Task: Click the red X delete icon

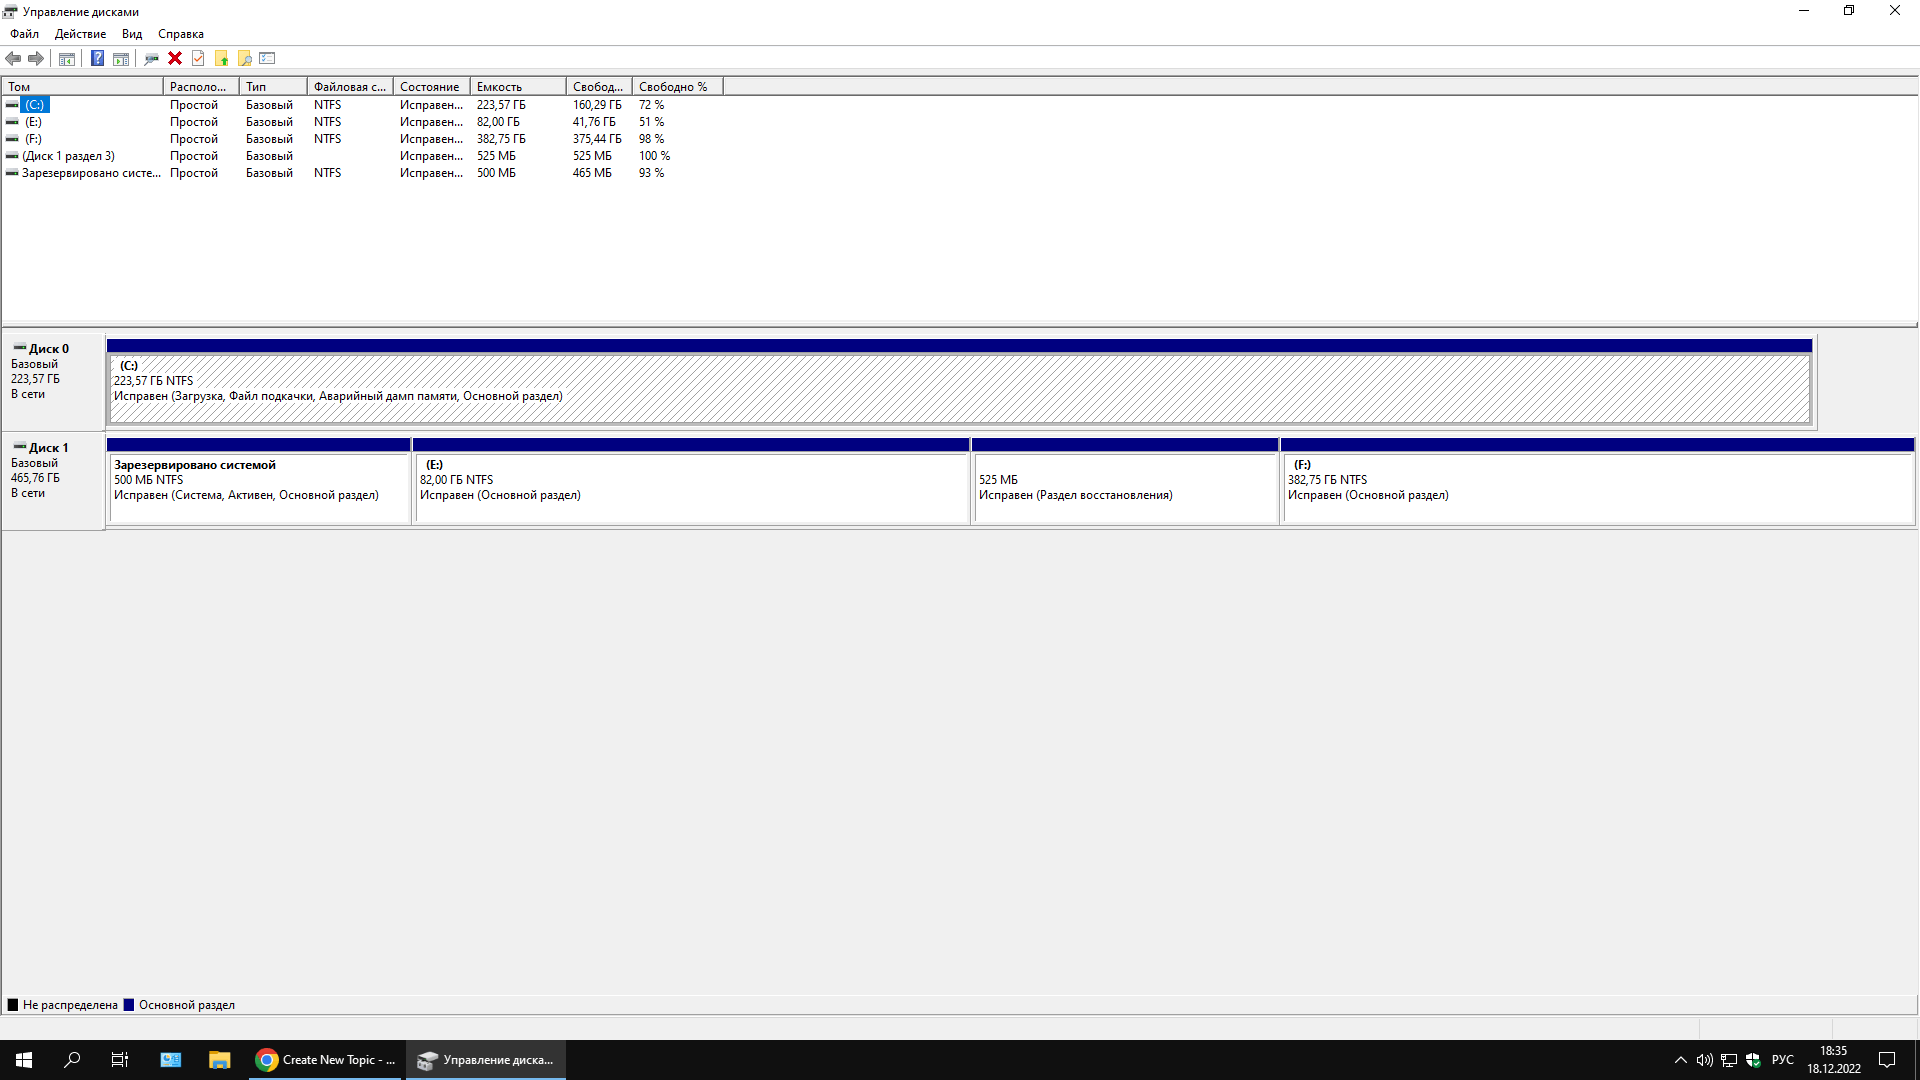Action: coord(175,58)
